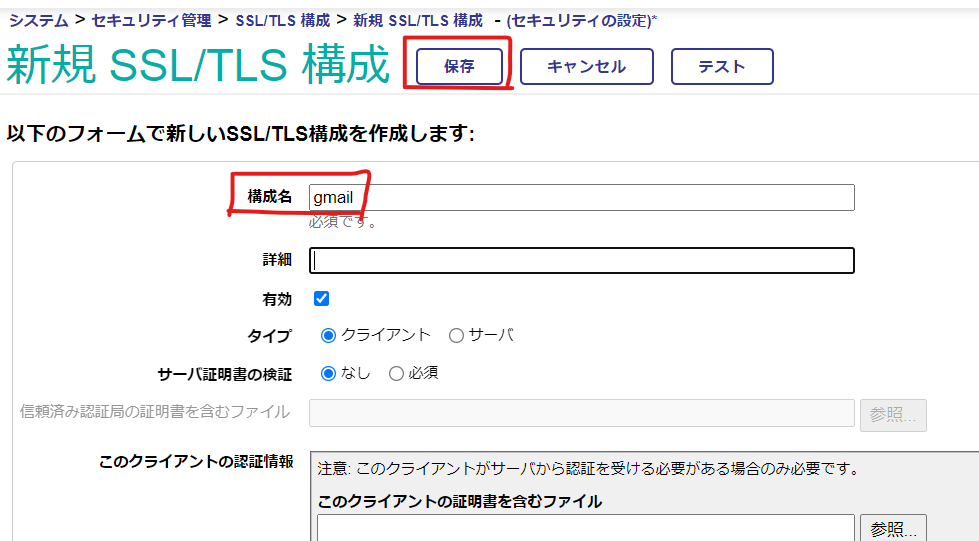Click the 構成名 field label
979x541 pixels.
[x=270, y=197]
